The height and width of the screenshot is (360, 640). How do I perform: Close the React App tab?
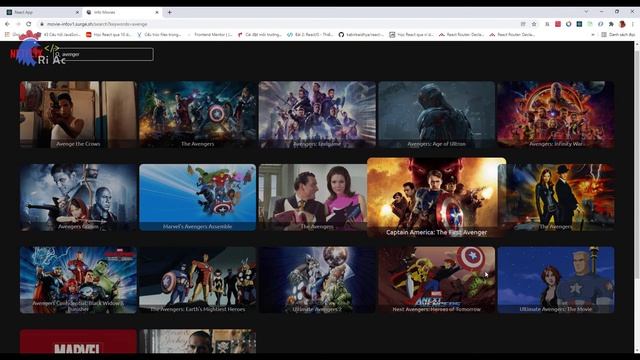[78, 12]
